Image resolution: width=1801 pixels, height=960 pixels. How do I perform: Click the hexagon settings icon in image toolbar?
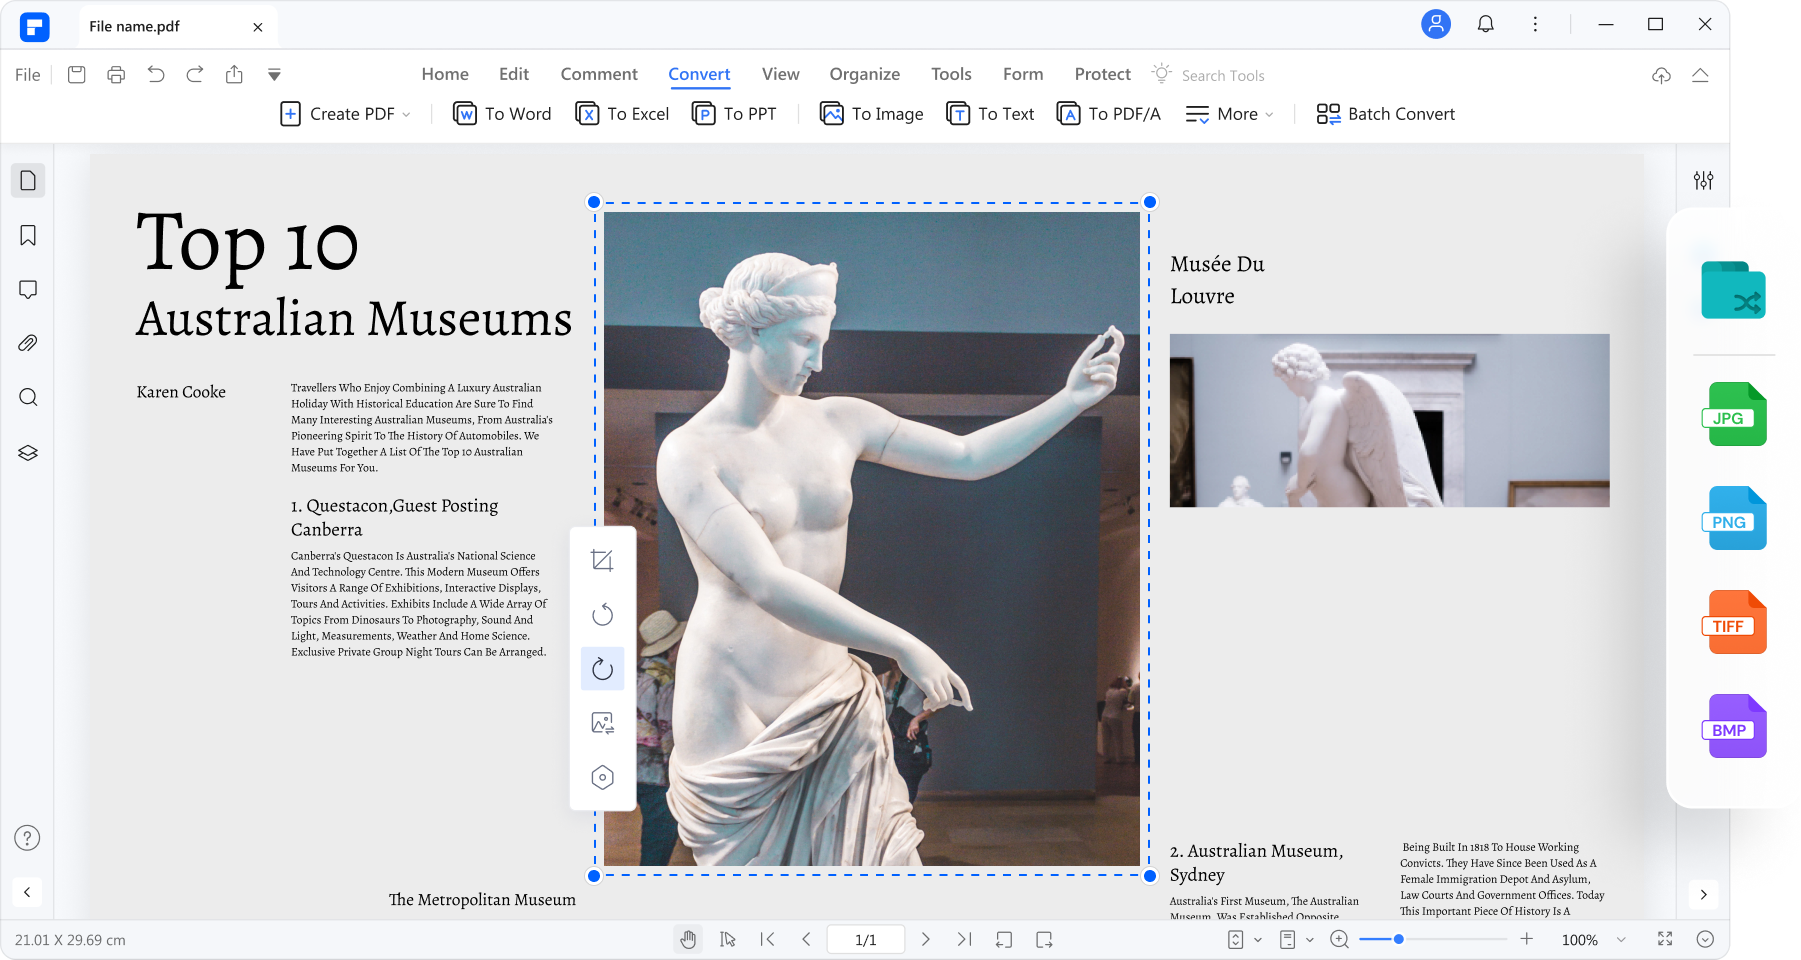[602, 777]
